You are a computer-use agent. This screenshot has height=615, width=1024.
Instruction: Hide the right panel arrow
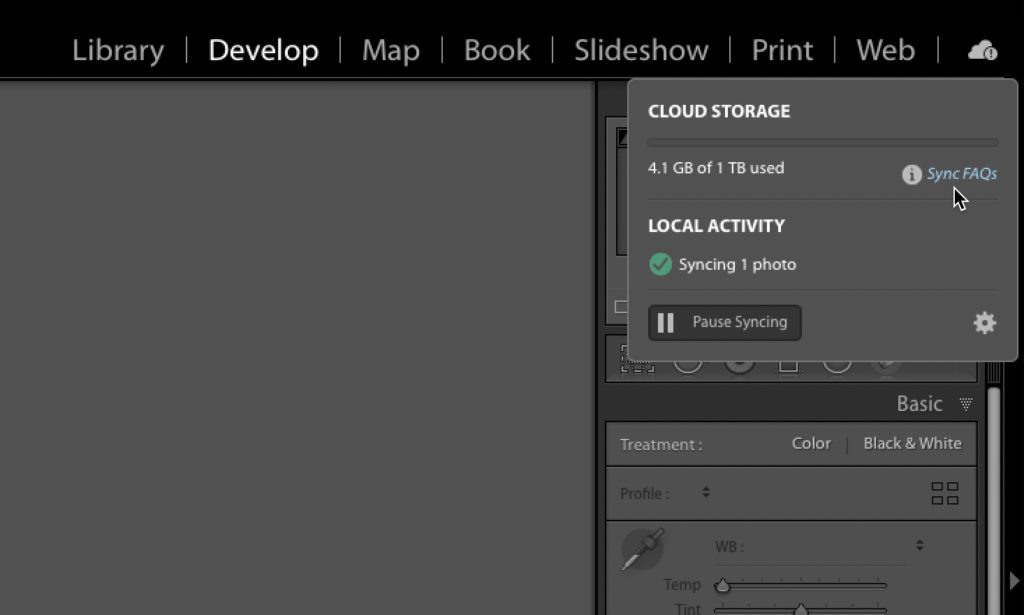1015,580
